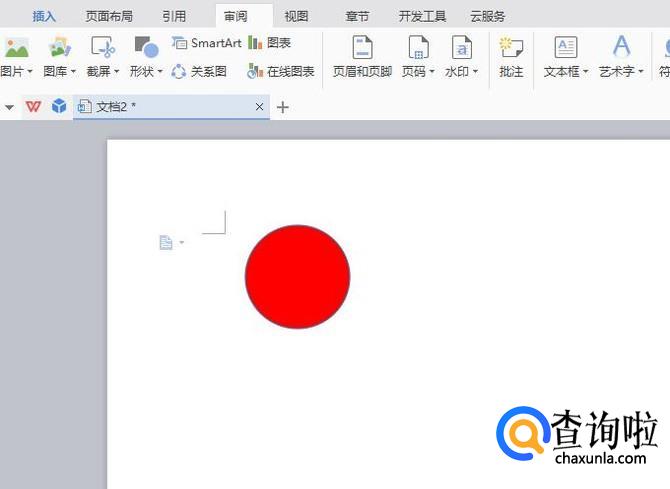Click the Screenshot (截屏) scissors icon

(103, 47)
